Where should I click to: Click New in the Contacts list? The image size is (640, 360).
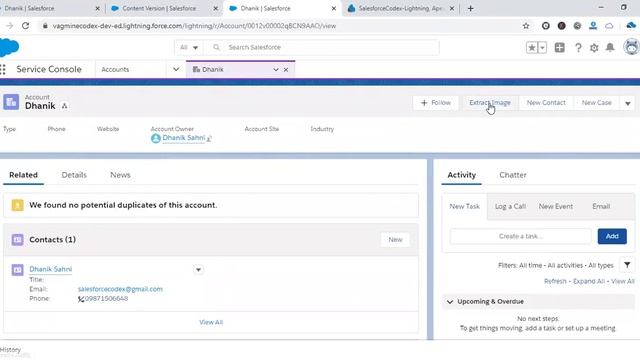pyautogui.click(x=395, y=240)
